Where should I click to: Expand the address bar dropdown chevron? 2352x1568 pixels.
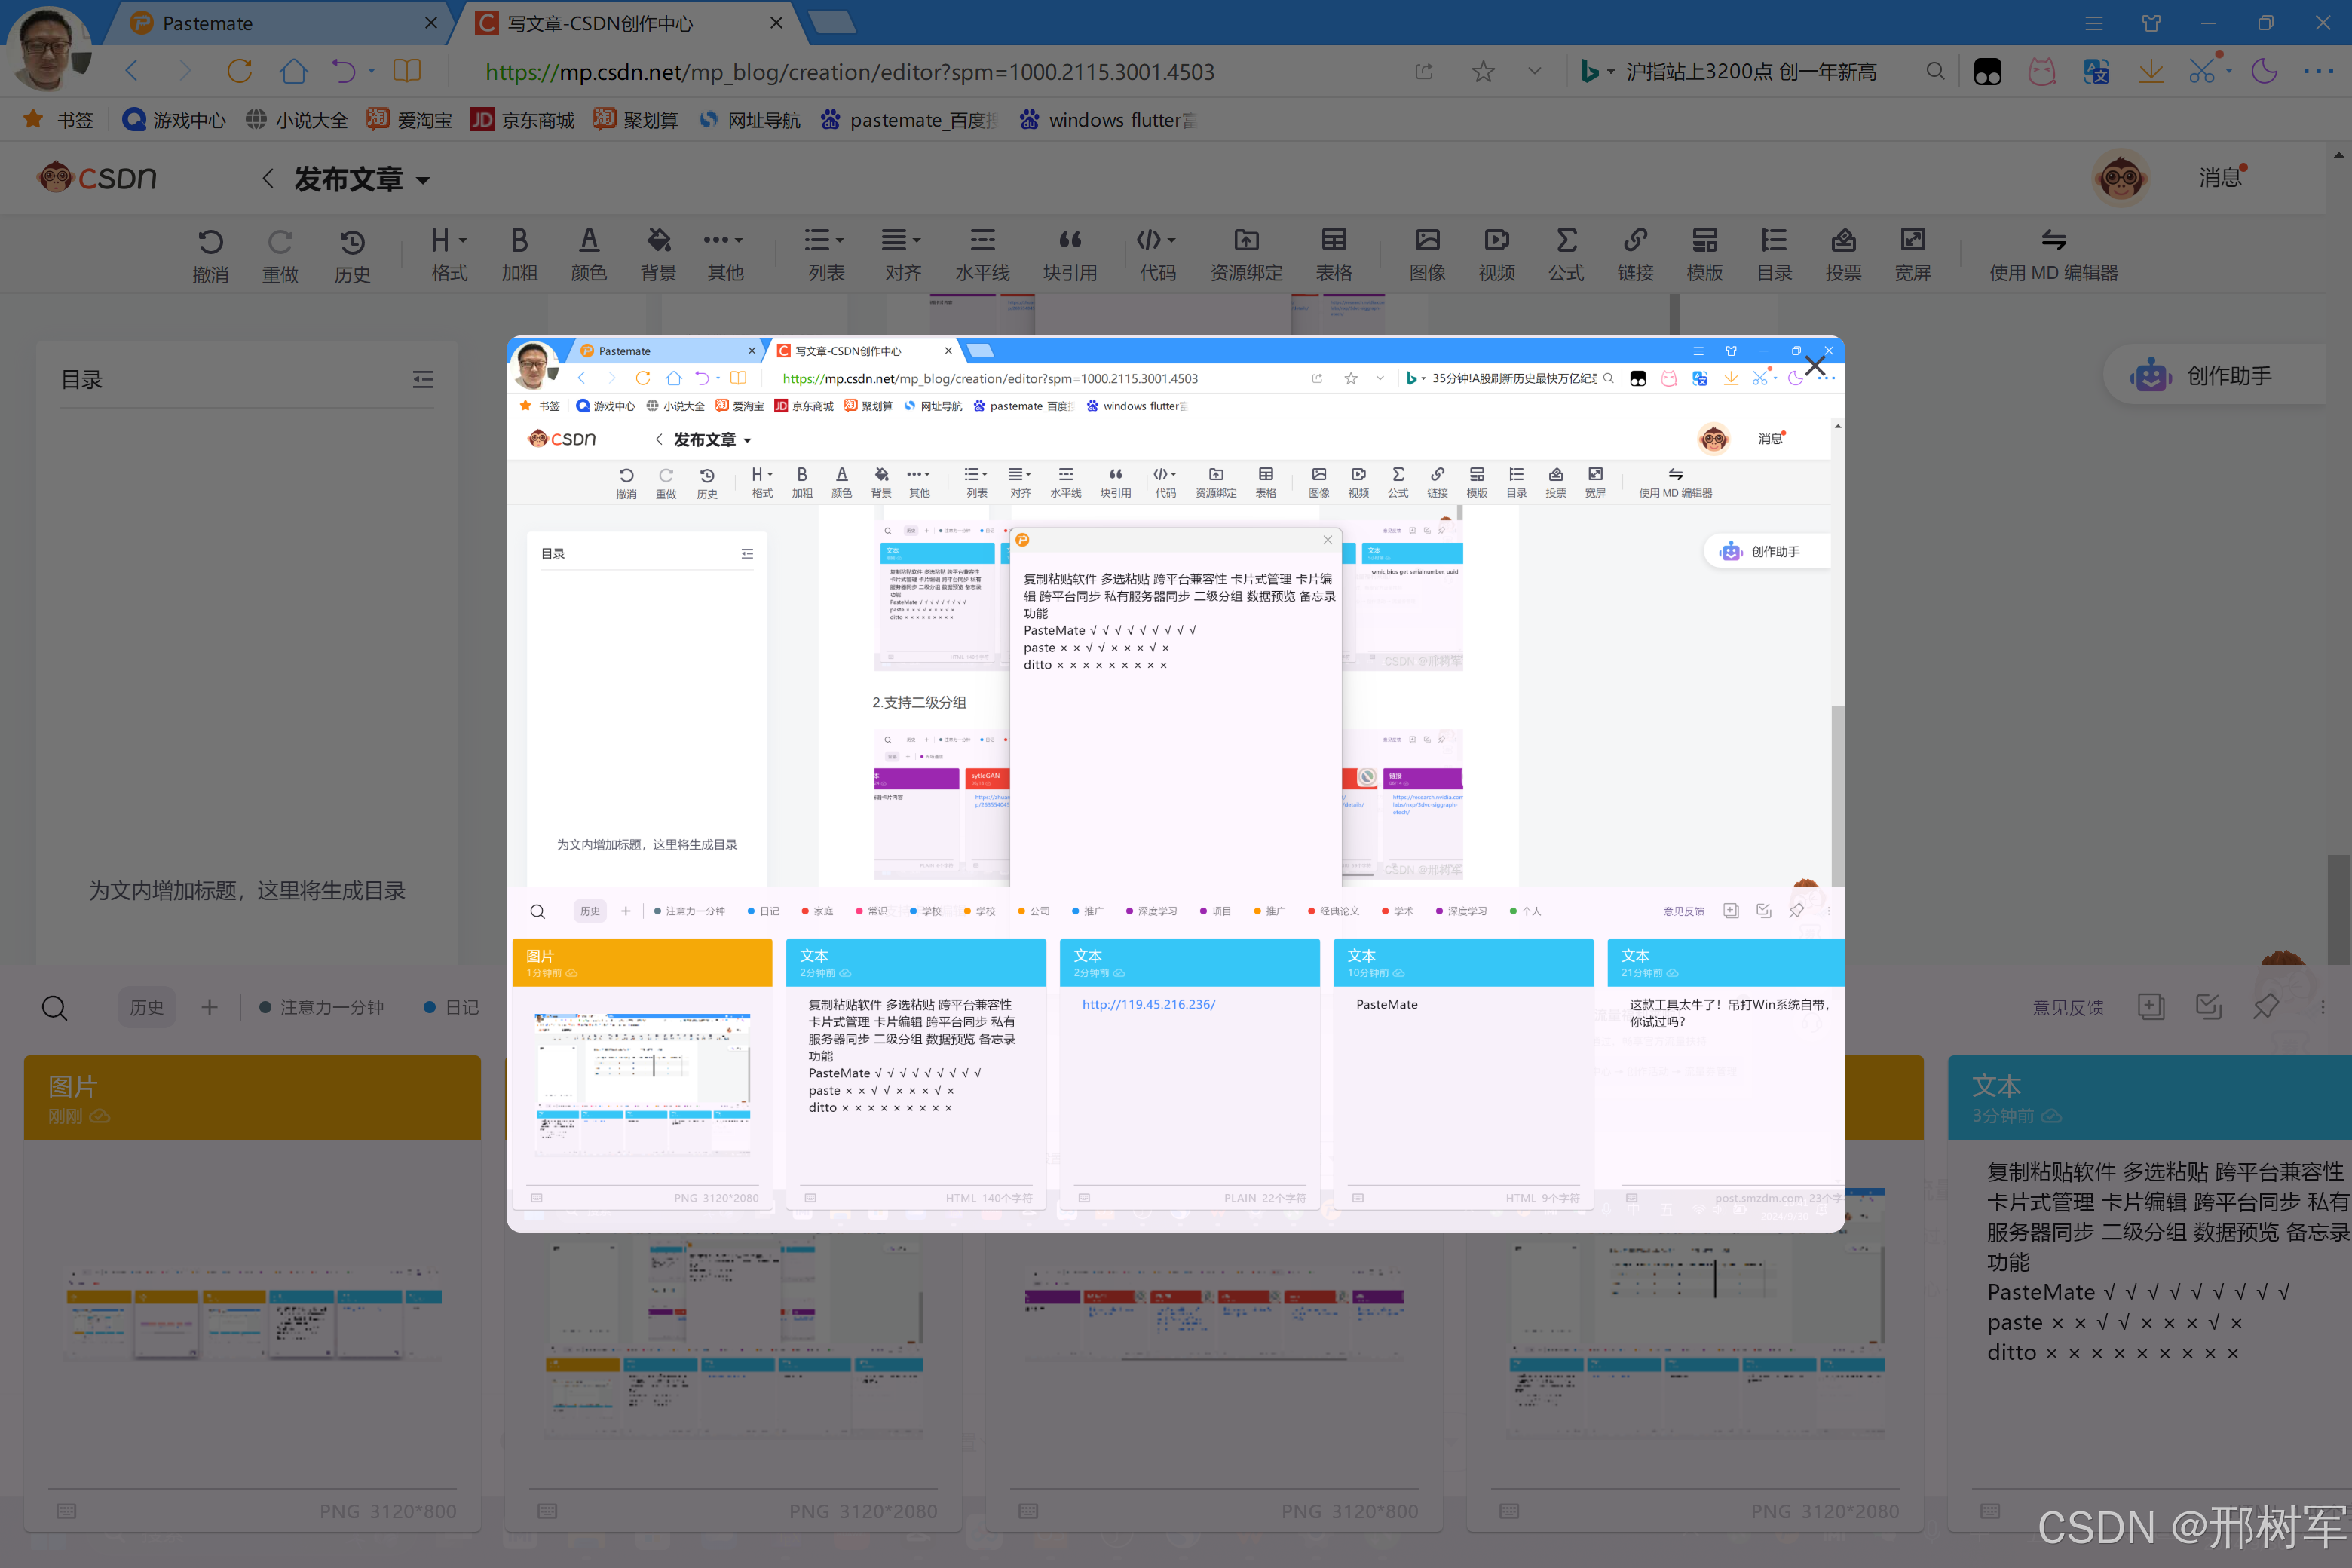pos(1534,71)
